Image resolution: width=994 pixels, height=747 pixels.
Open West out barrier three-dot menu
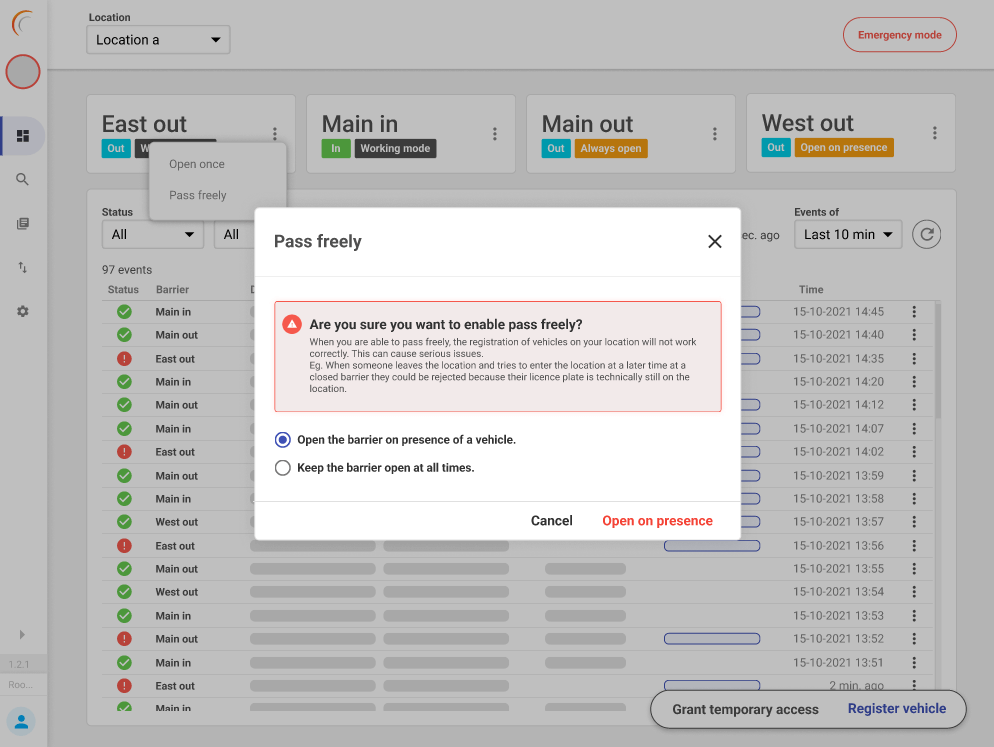pos(935,133)
